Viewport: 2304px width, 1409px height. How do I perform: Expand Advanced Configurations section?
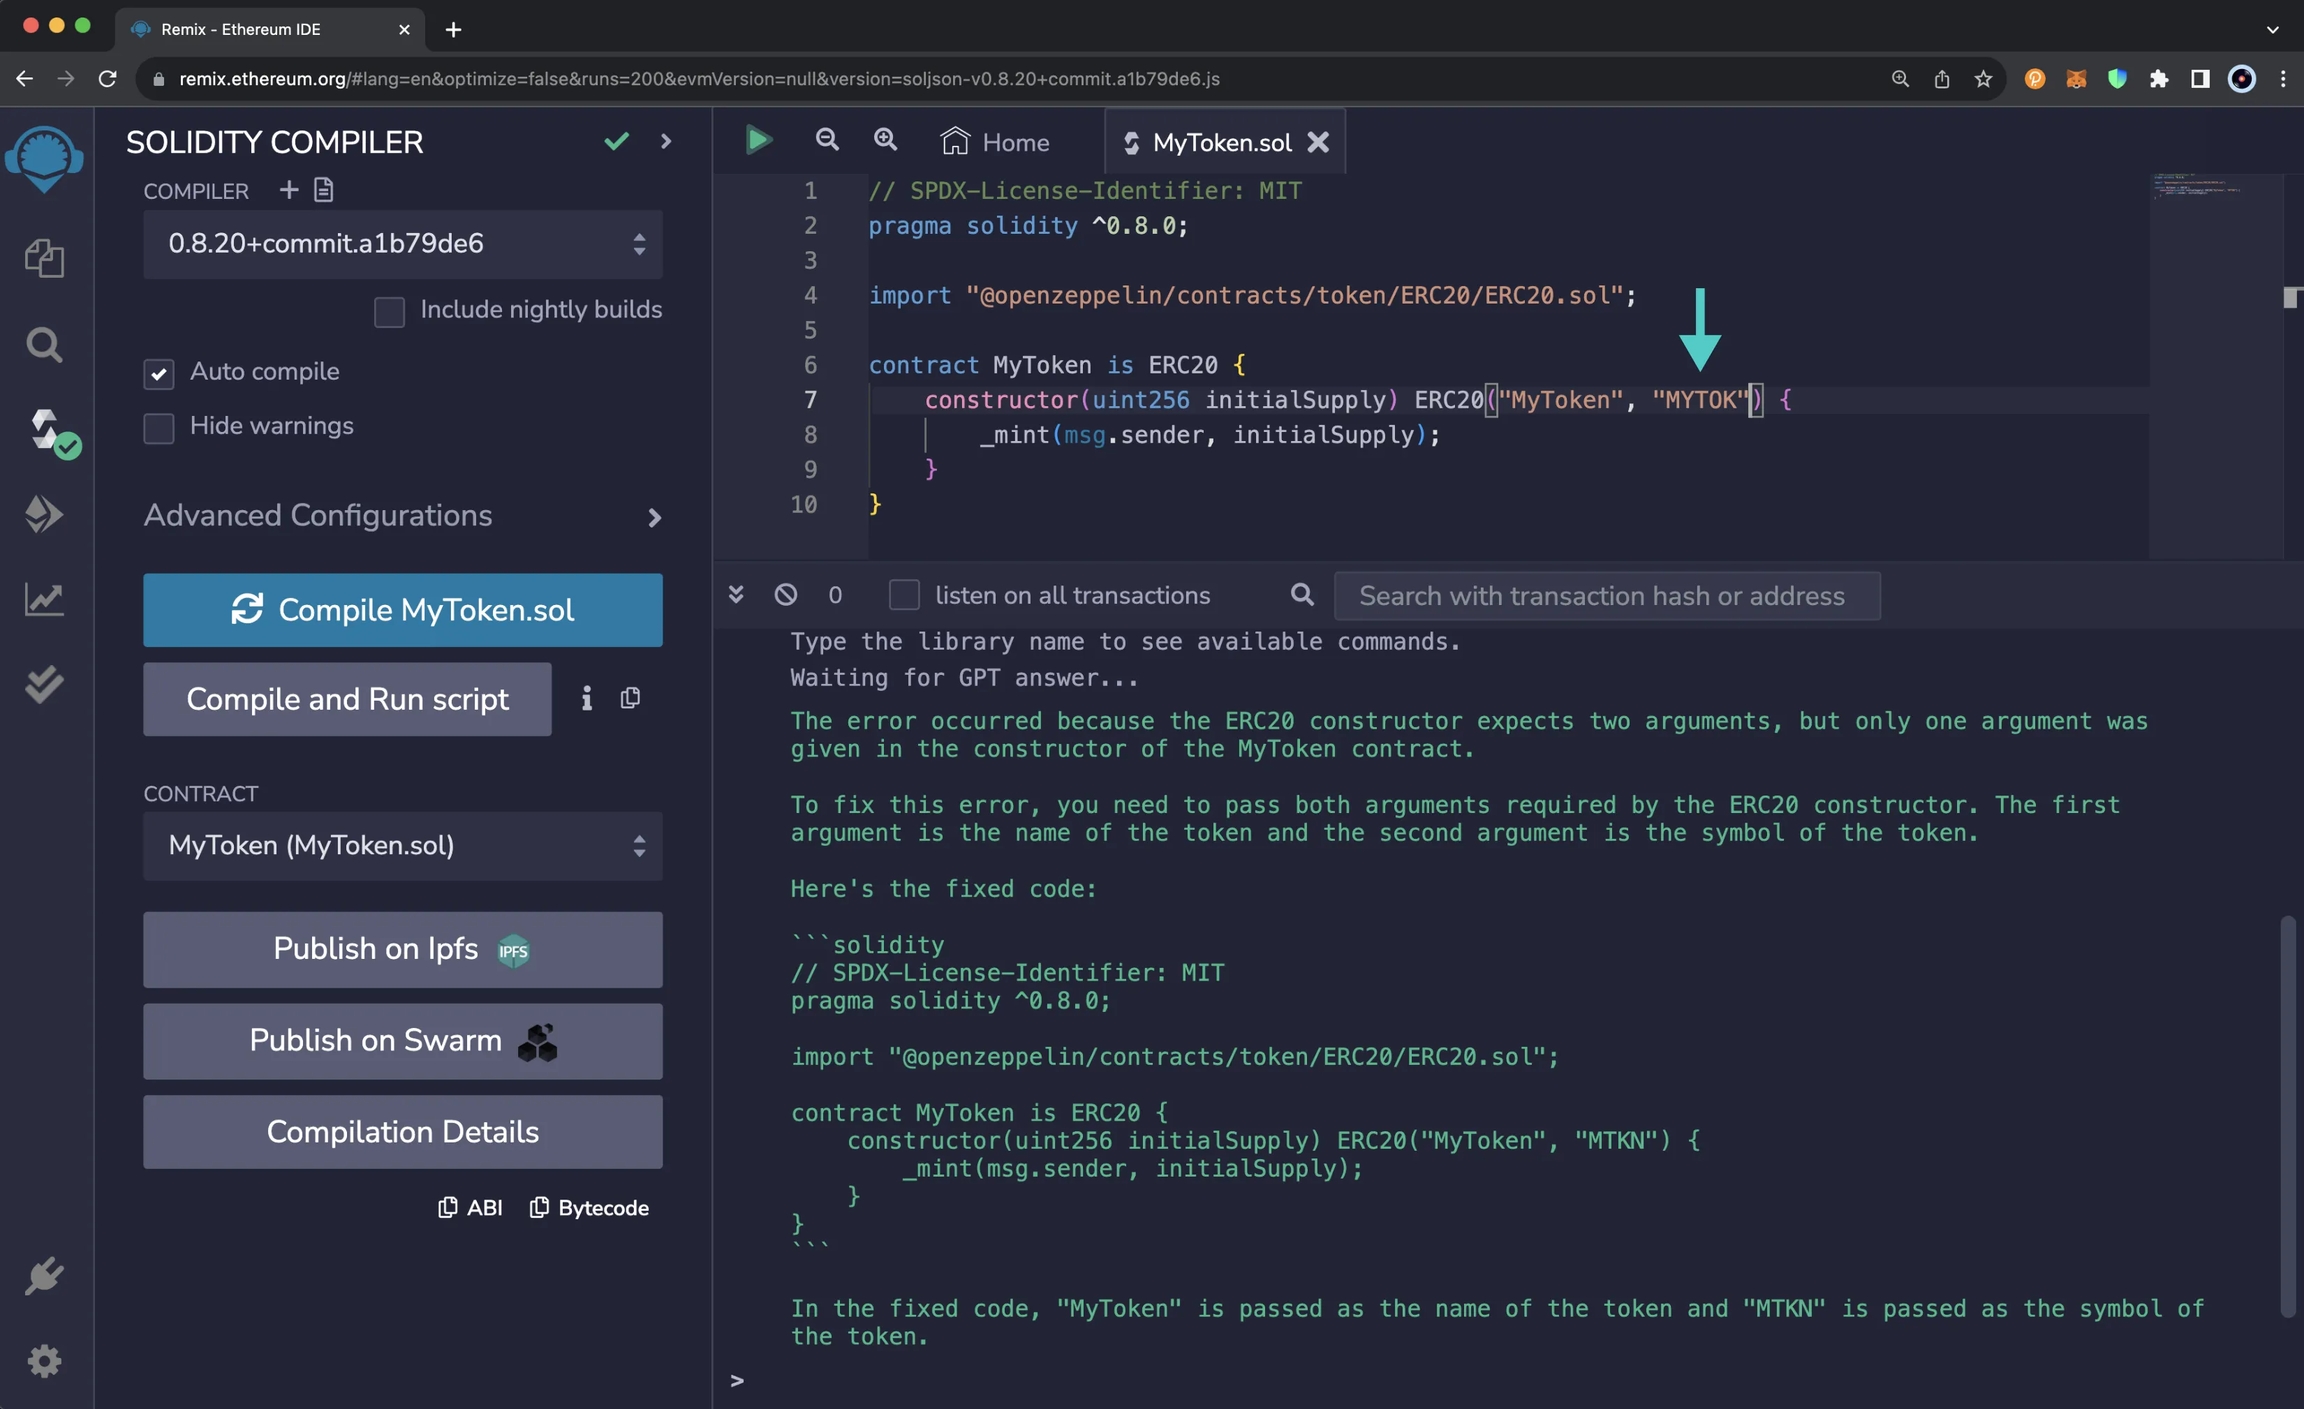tap(402, 516)
